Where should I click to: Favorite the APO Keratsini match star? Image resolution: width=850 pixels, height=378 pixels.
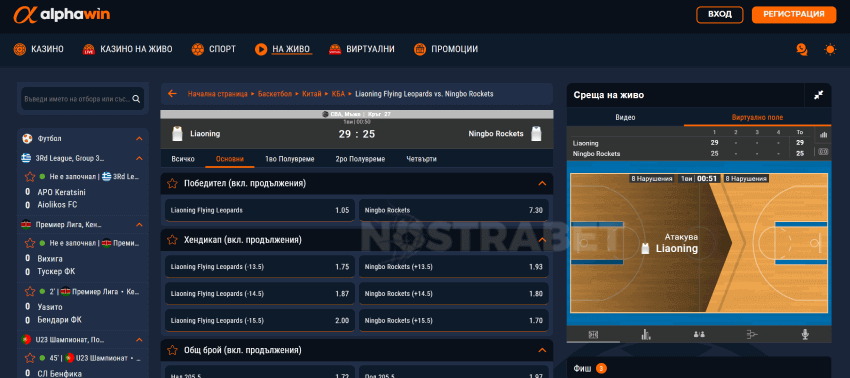click(30, 176)
